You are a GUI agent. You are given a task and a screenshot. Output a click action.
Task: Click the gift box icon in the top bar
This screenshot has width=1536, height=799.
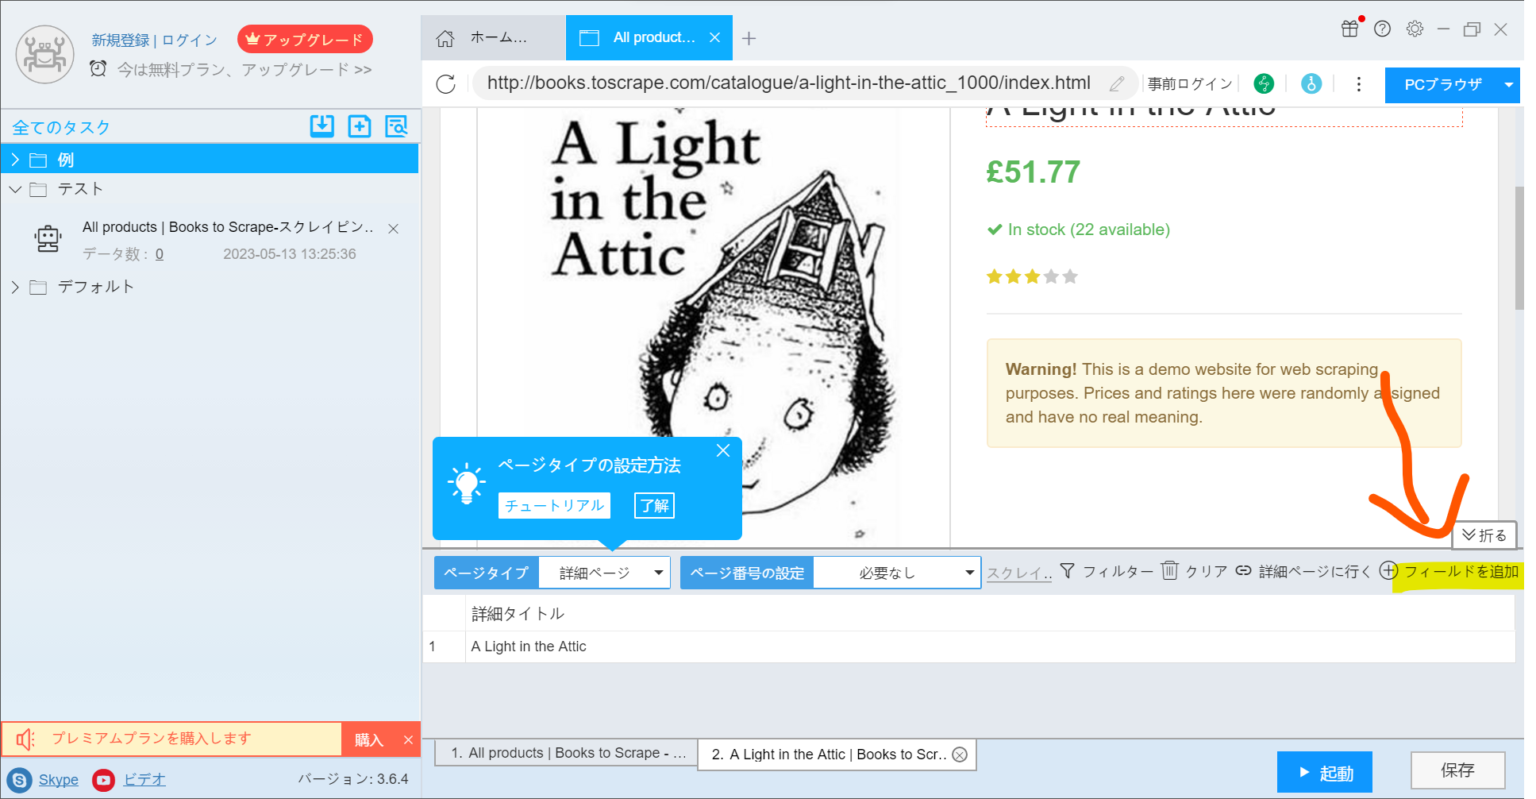click(1349, 30)
